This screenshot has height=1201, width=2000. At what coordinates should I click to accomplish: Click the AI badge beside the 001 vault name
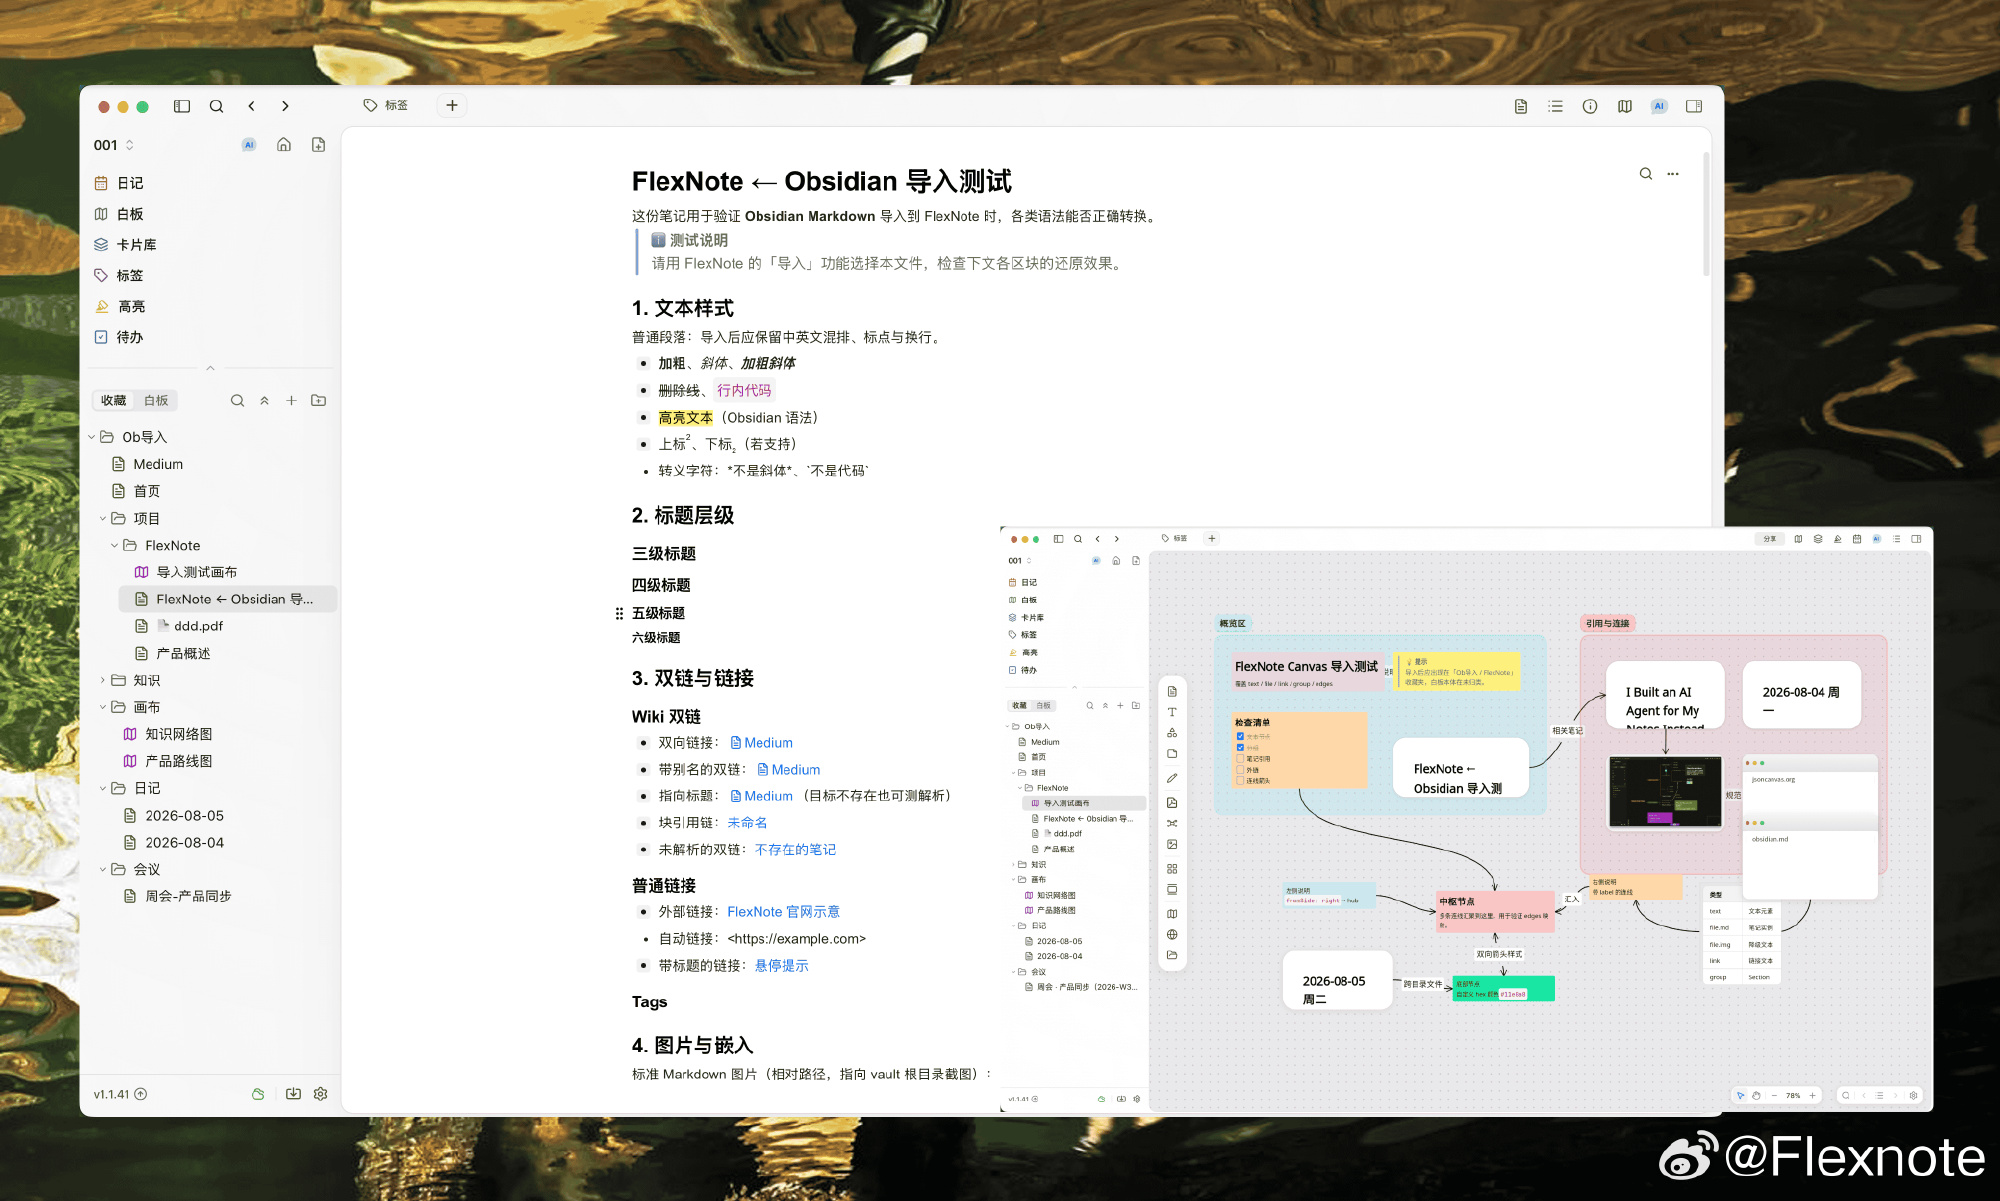pos(249,145)
